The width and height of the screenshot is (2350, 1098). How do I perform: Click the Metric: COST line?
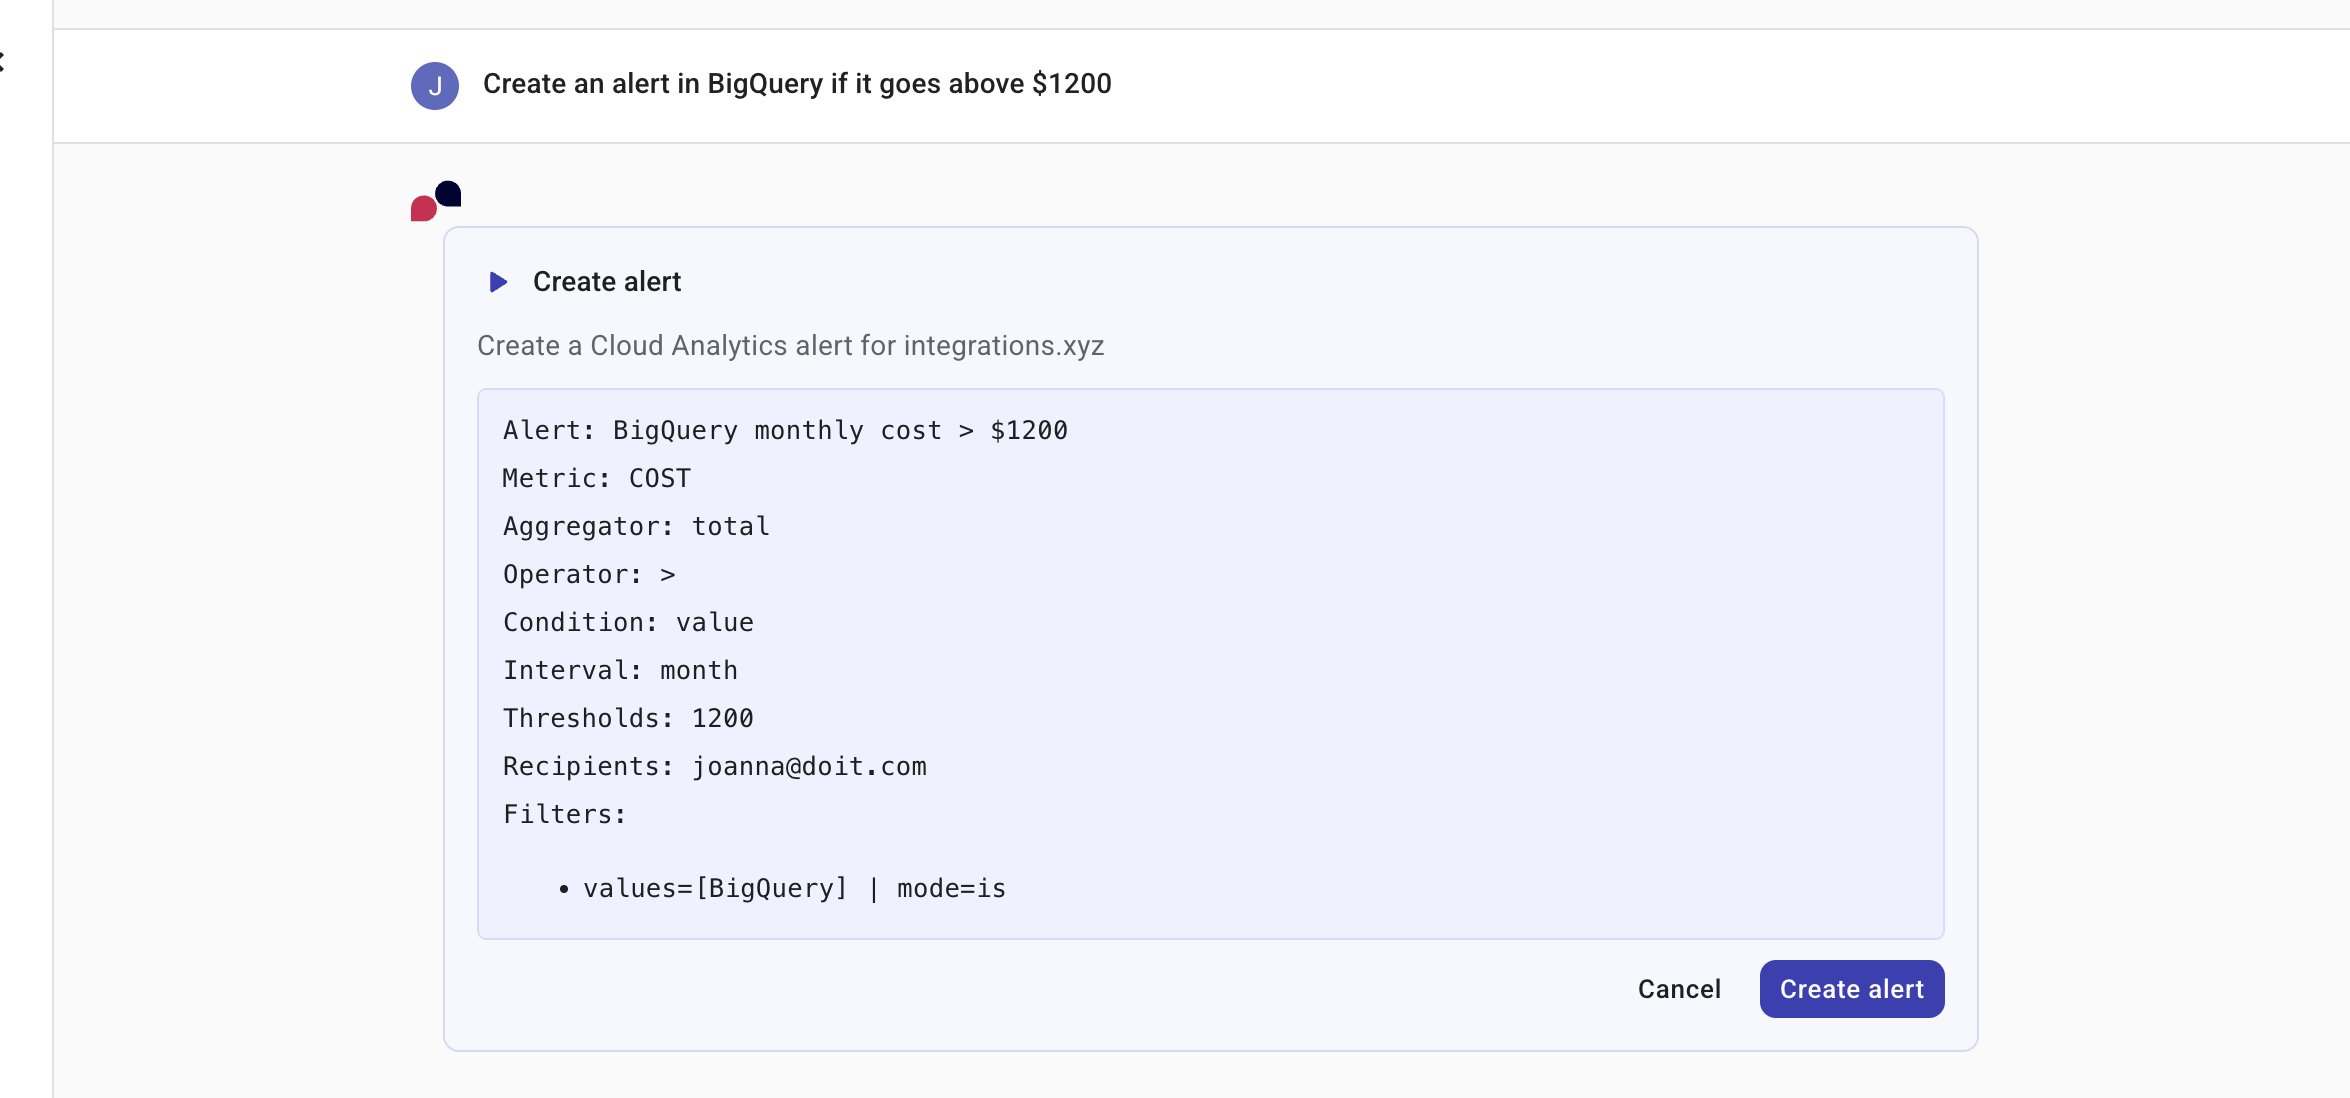596,478
